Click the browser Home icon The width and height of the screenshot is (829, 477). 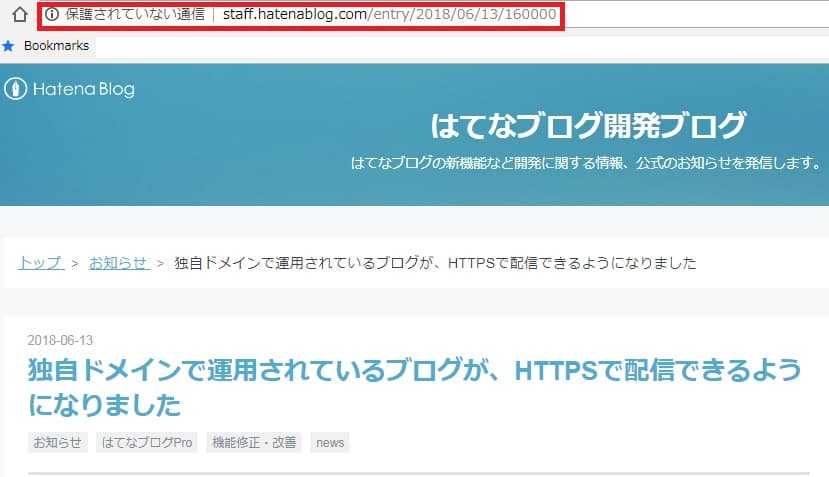20,14
